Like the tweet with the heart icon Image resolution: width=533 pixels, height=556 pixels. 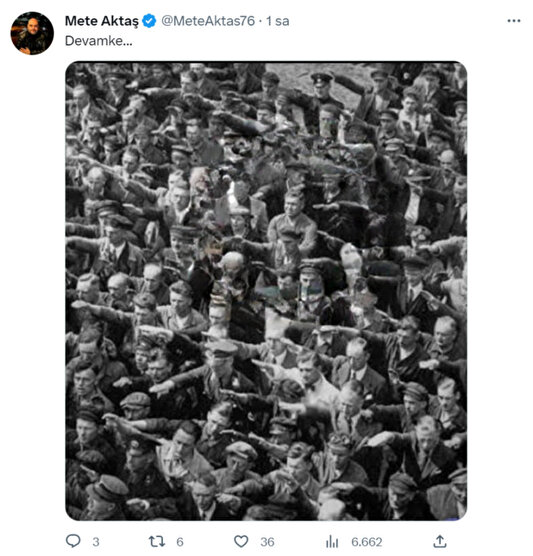pyautogui.click(x=241, y=541)
